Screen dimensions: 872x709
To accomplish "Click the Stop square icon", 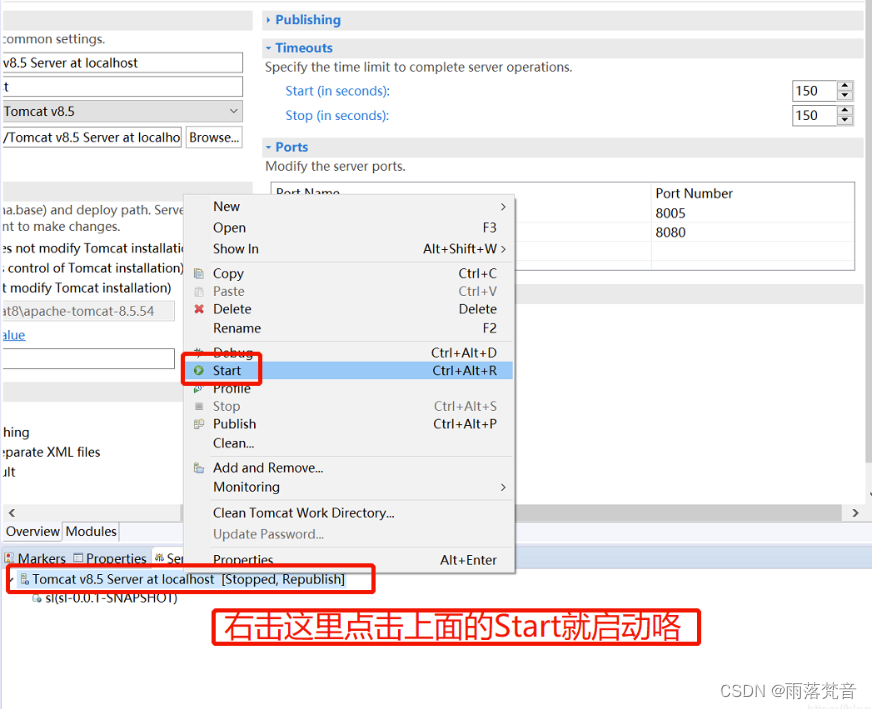I will click(197, 406).
